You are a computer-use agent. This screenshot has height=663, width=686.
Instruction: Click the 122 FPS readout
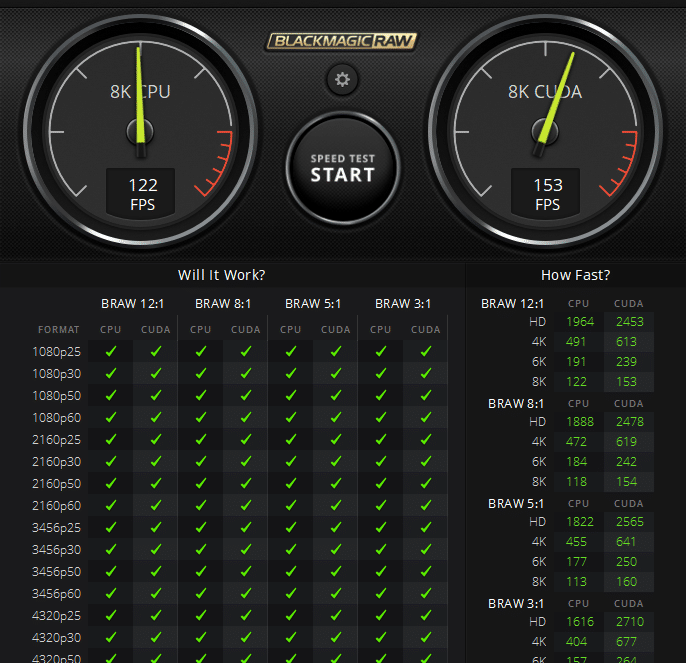point(141,193)
